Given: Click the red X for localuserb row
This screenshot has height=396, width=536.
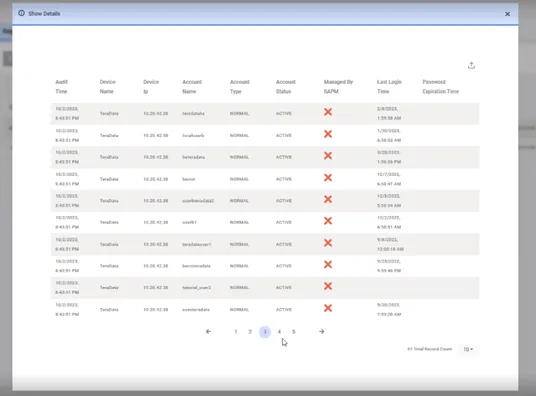Looking at the screenshot, I should 328,134.
